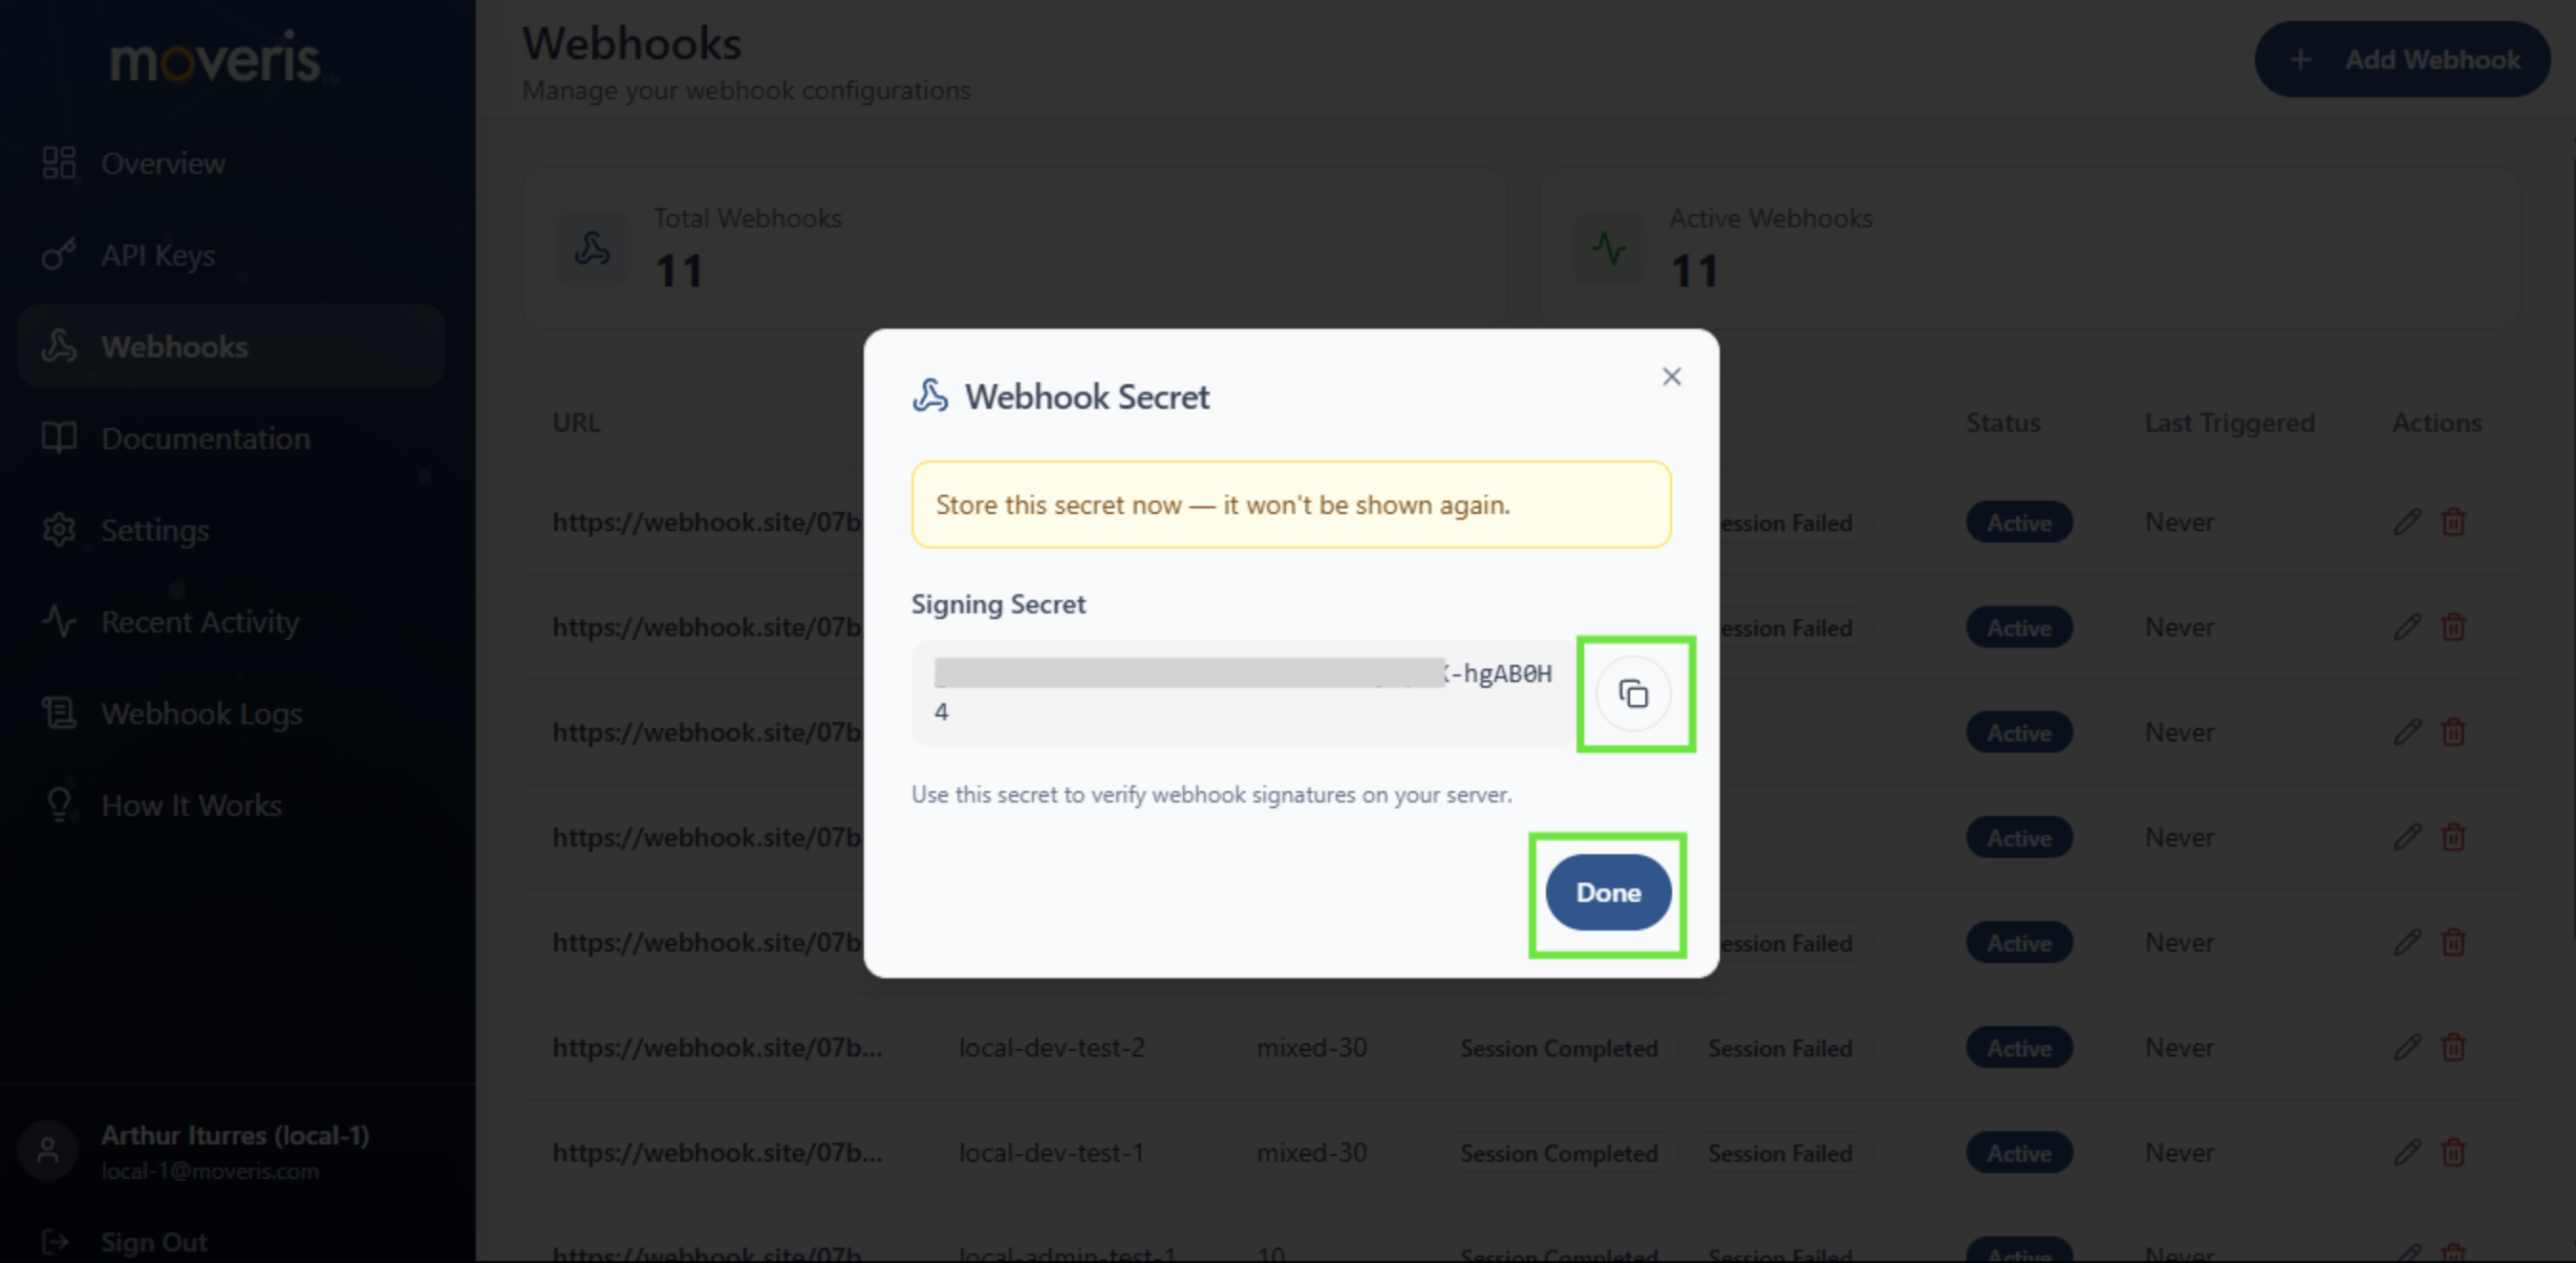Click the Settings gear in the sidebar

point(59,530)
